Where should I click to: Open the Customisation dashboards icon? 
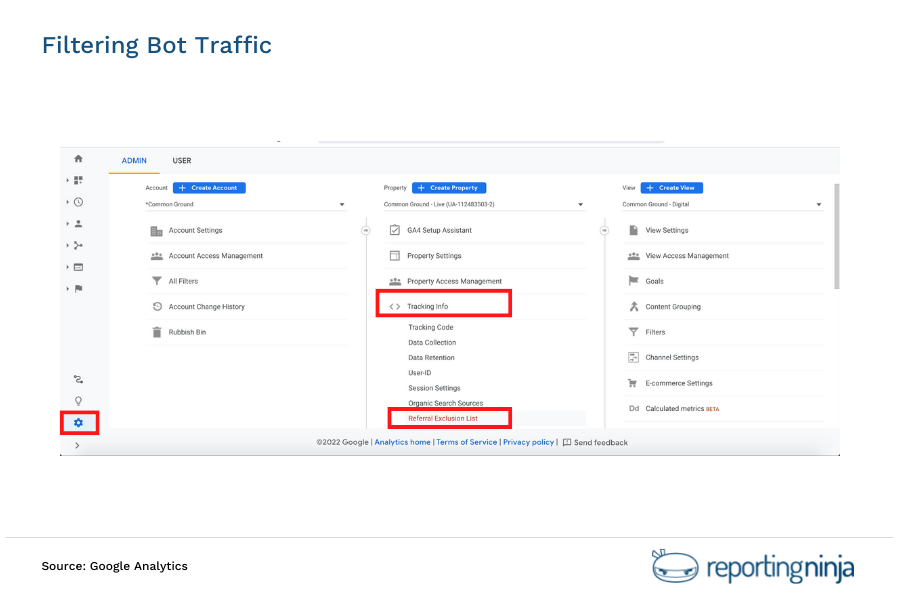click(79, 180)
